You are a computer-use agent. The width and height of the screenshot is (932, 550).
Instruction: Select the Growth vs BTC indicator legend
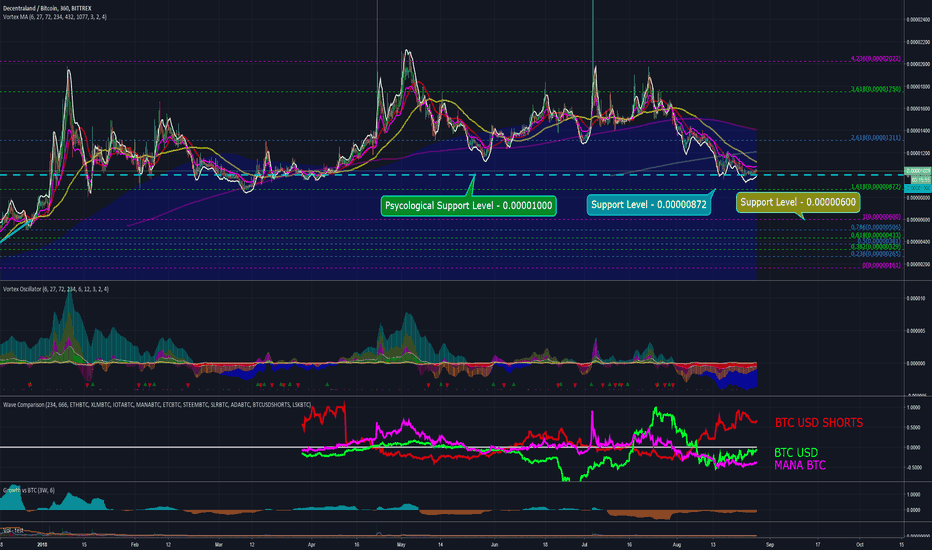pos(29,491)
